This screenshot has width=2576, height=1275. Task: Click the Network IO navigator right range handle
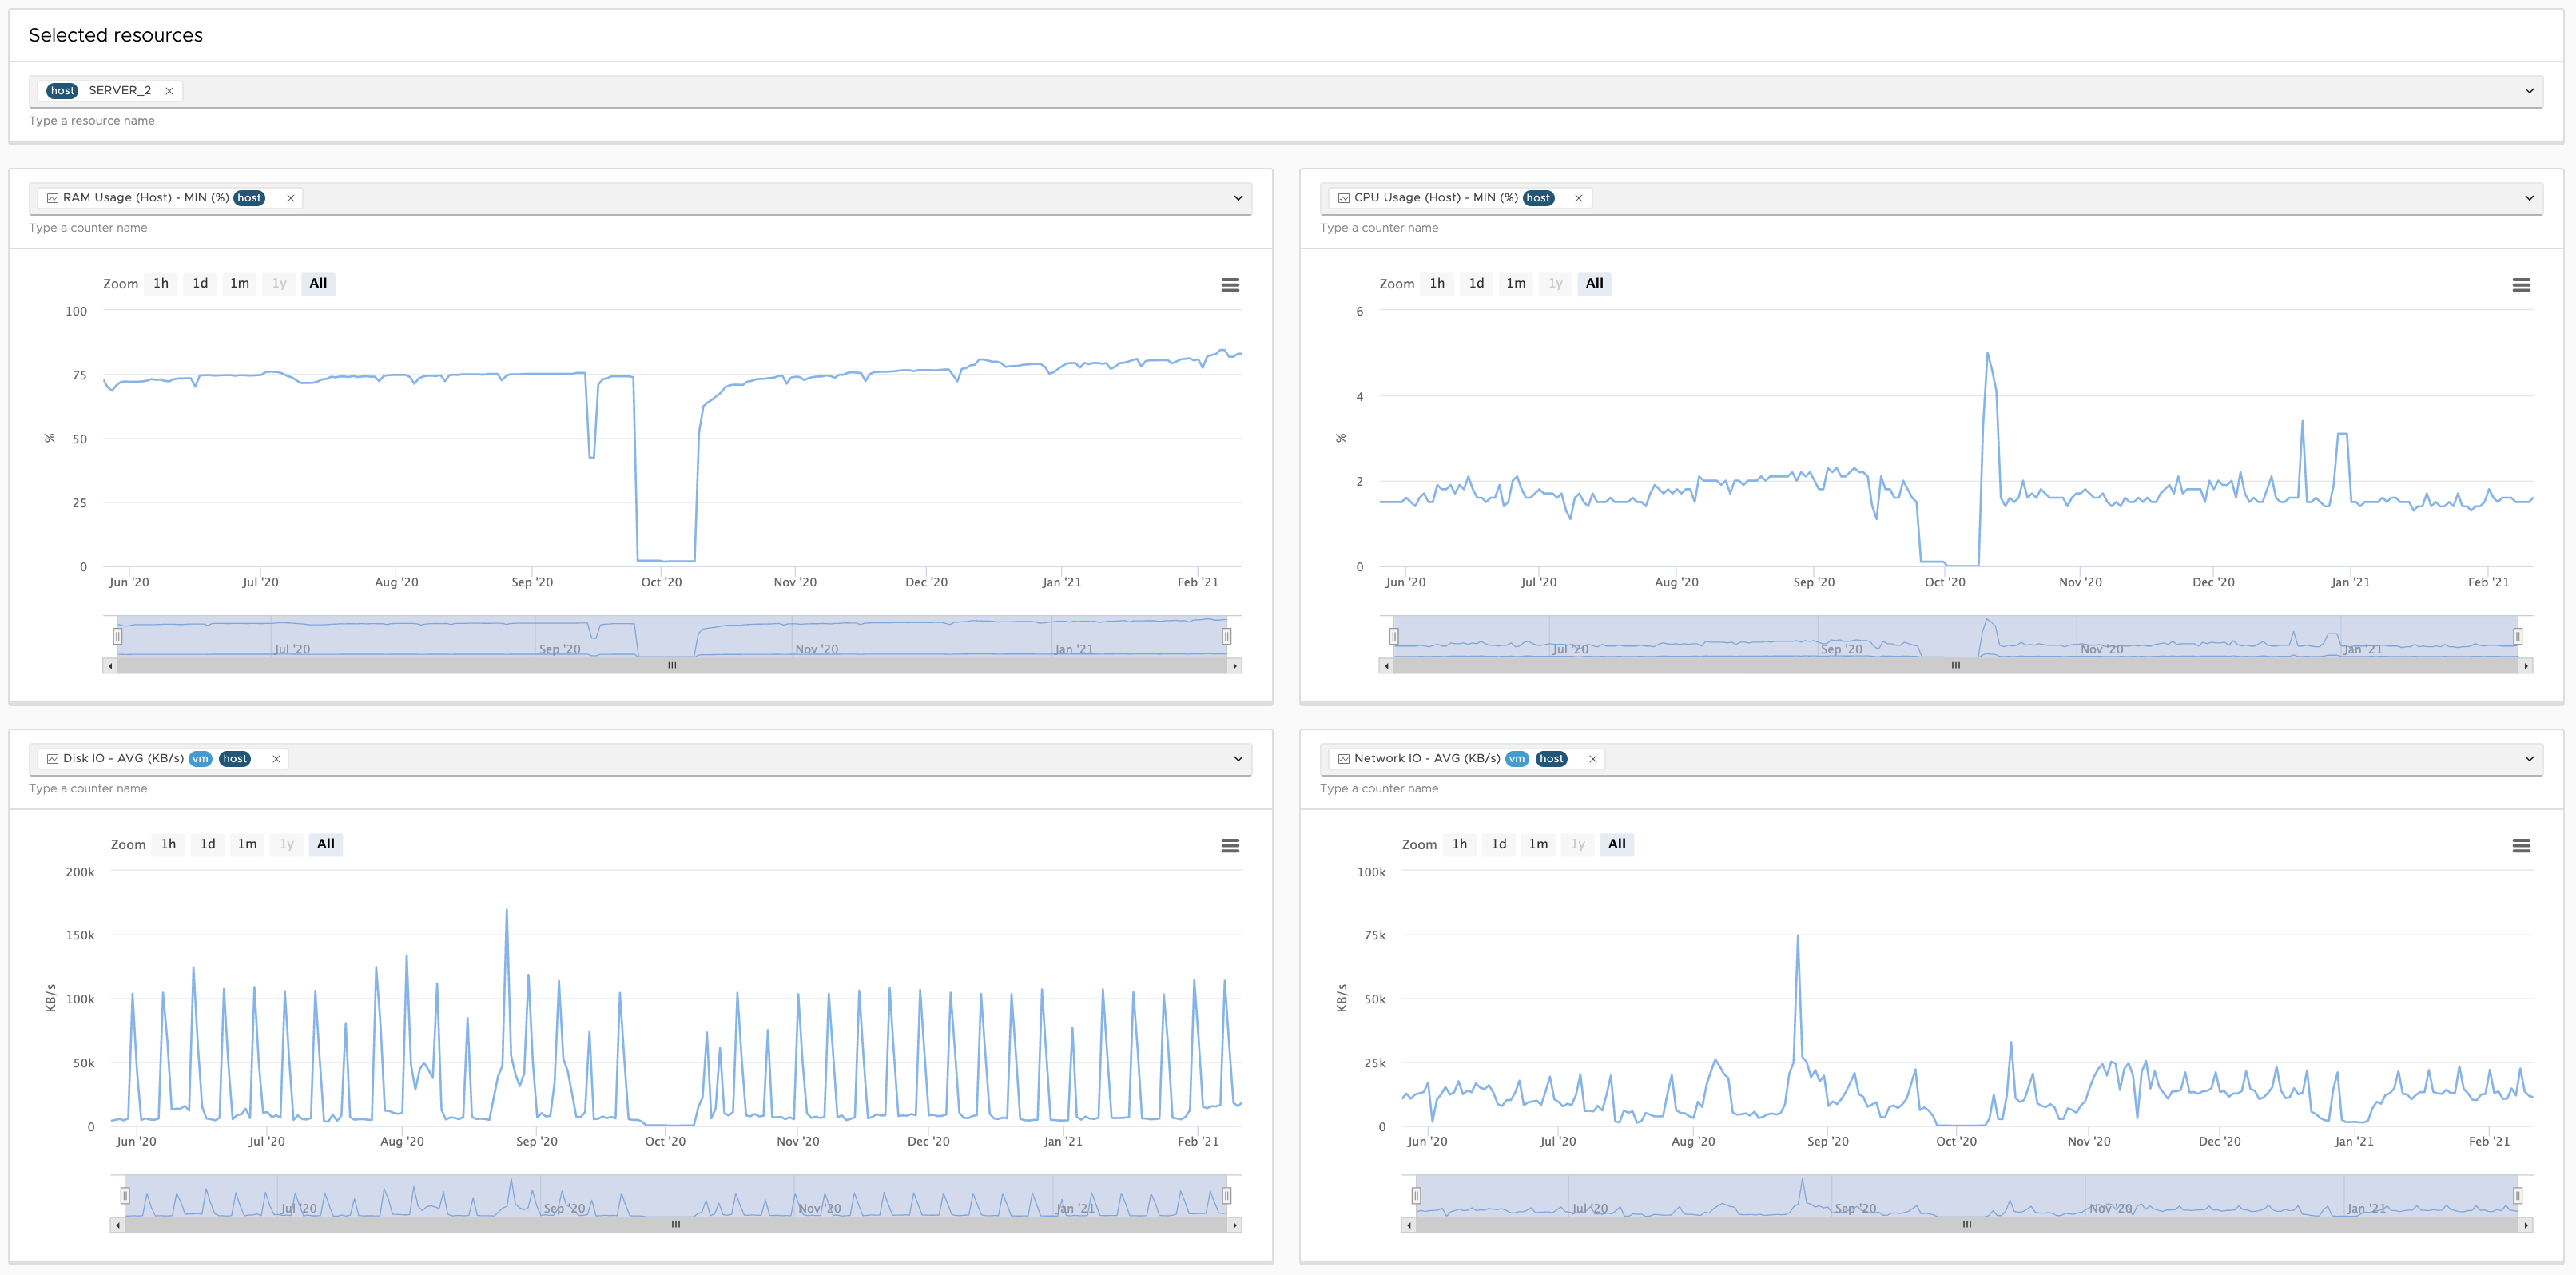(x=2518, y=1196)
